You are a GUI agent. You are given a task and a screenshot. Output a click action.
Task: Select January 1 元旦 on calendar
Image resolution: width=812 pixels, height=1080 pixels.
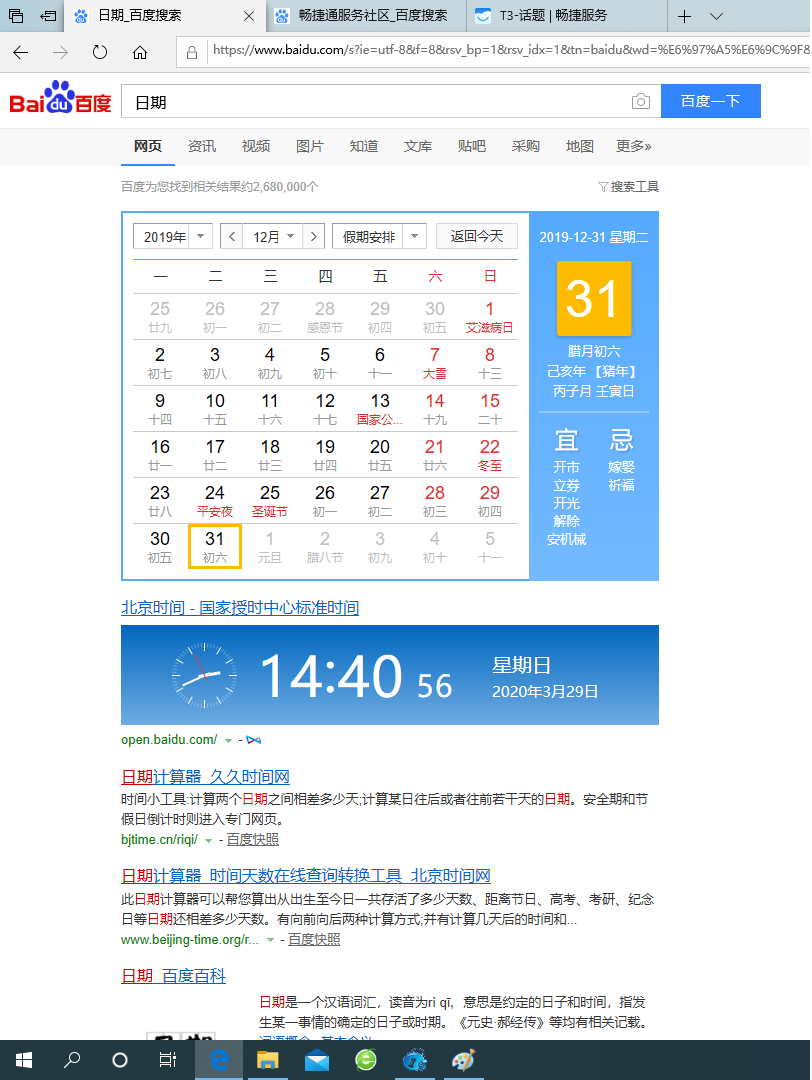pos(270,547)
